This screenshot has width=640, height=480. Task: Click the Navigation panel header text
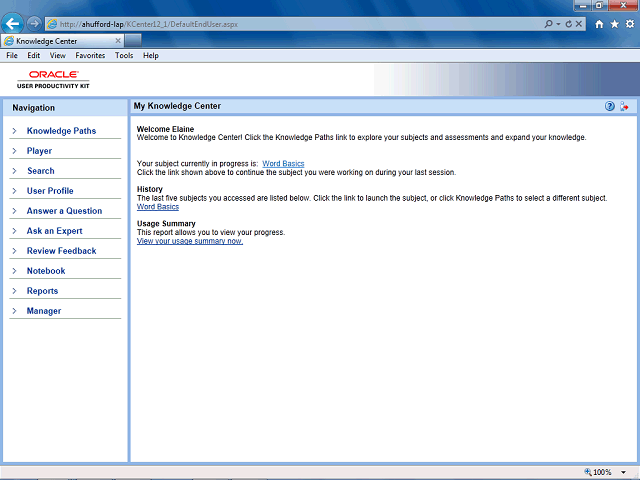click(33, 108)
